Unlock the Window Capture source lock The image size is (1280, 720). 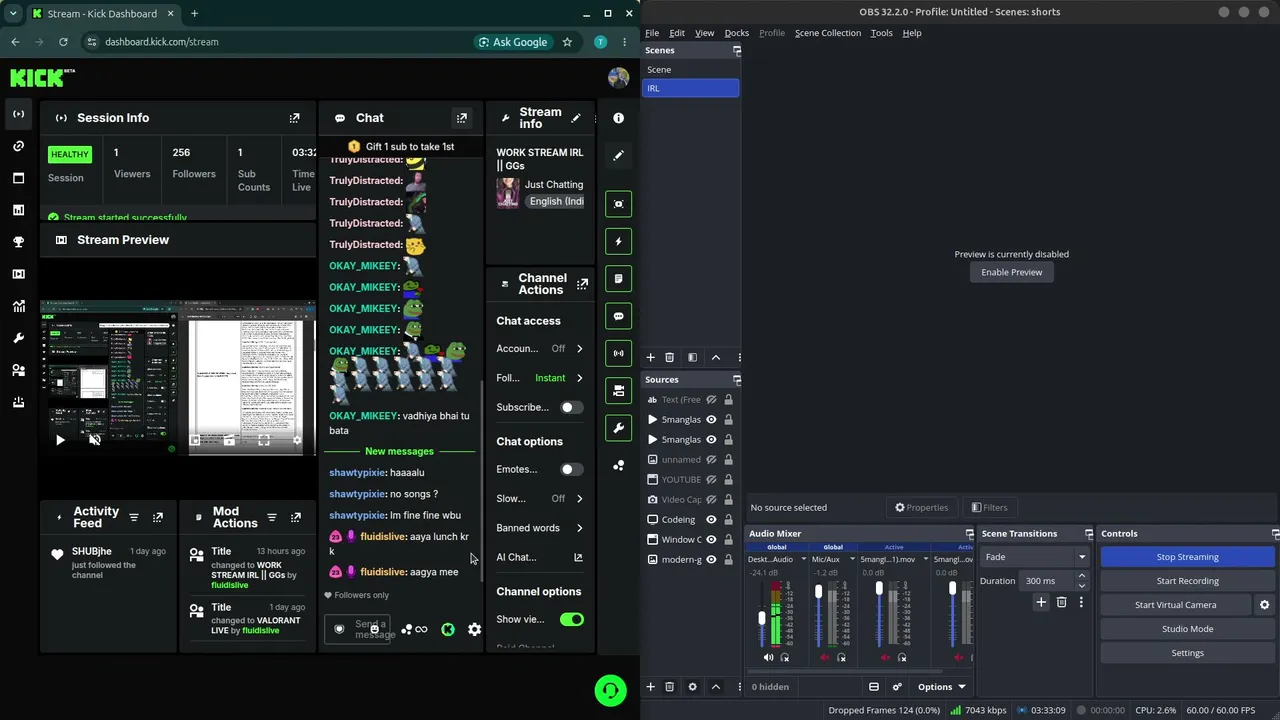pyautogui.click(x=728, y=540)
